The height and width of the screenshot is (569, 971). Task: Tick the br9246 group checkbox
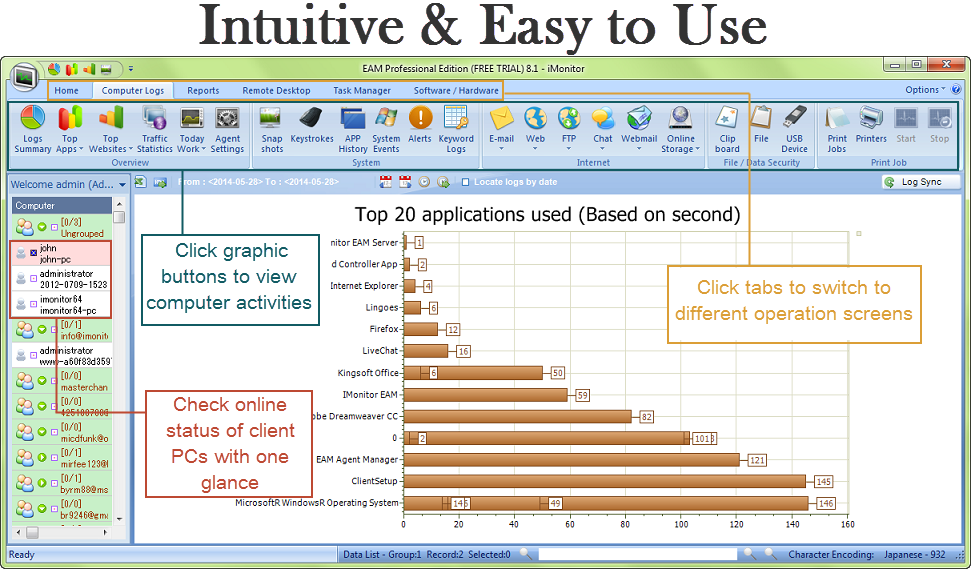point(54,508)
